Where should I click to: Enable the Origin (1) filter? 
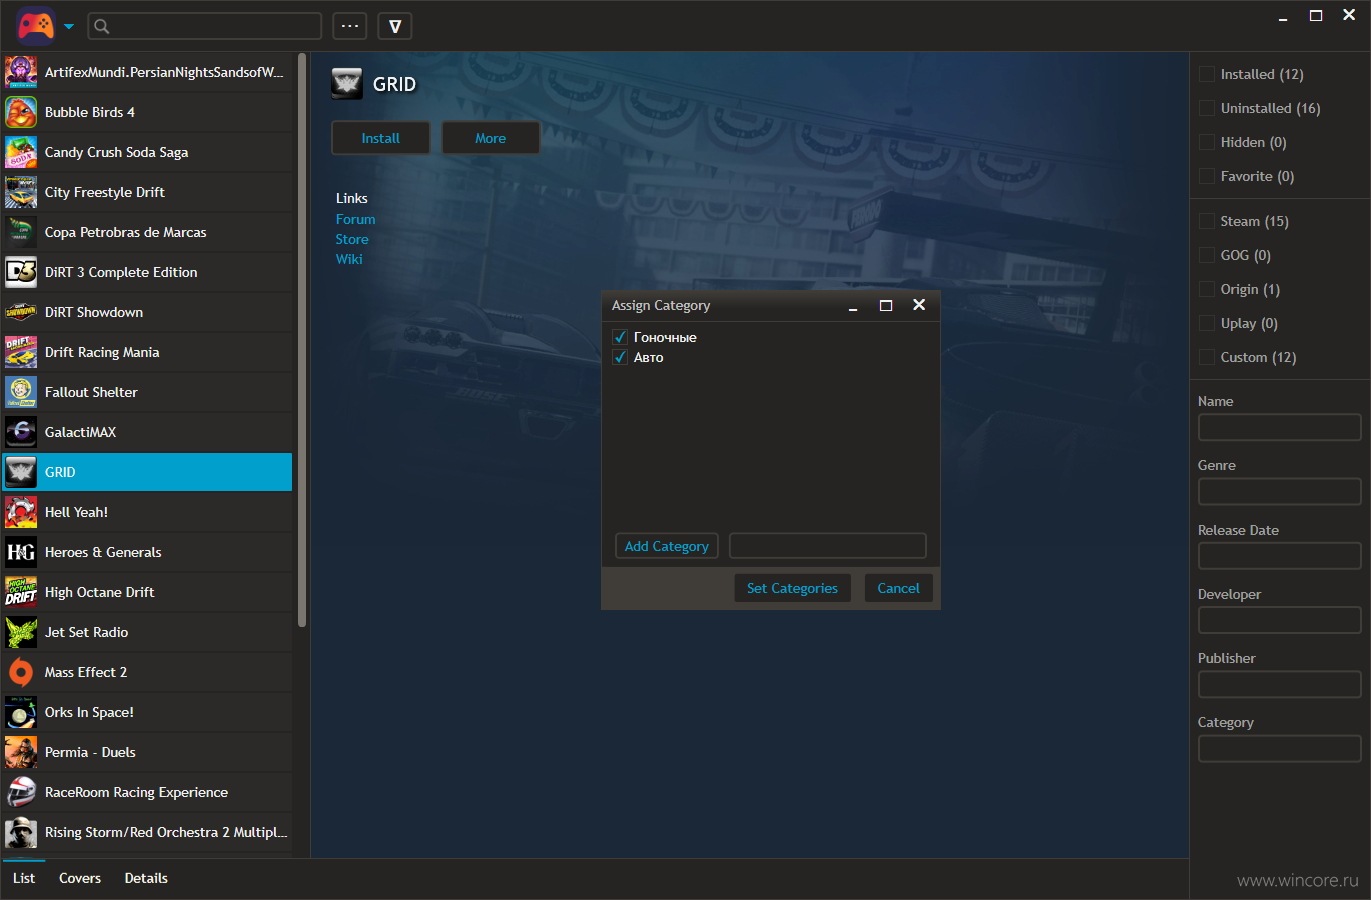pos(1207,289)
